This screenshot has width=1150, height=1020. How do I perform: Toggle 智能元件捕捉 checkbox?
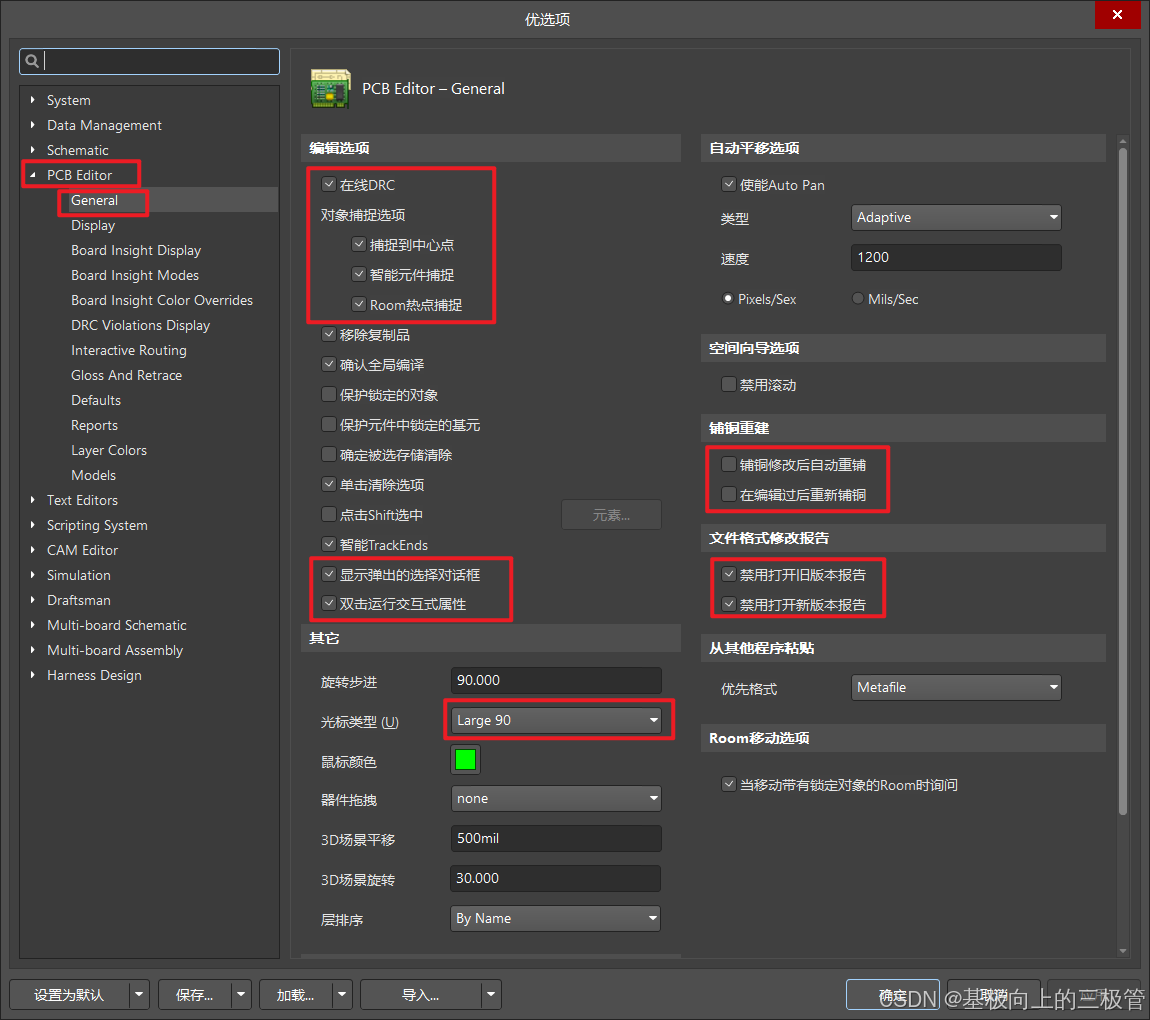(359, 274)
